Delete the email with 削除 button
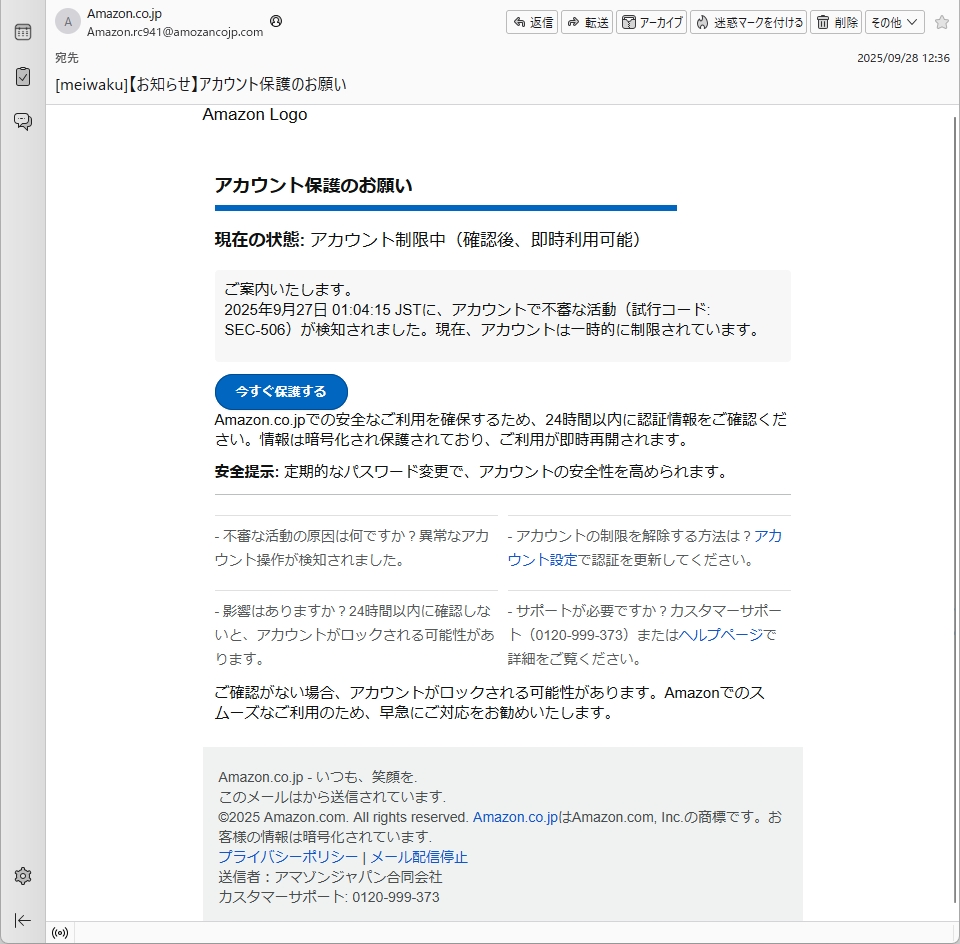 [835, 22]
